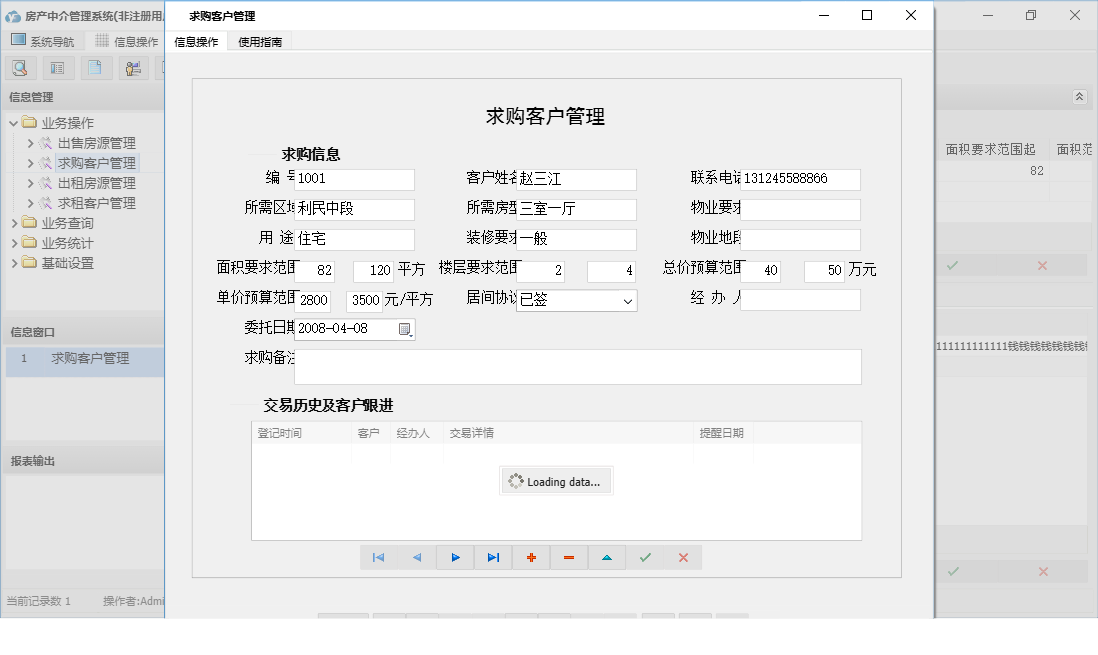Confirm changes with the green check icon

(x=645, y=557)
